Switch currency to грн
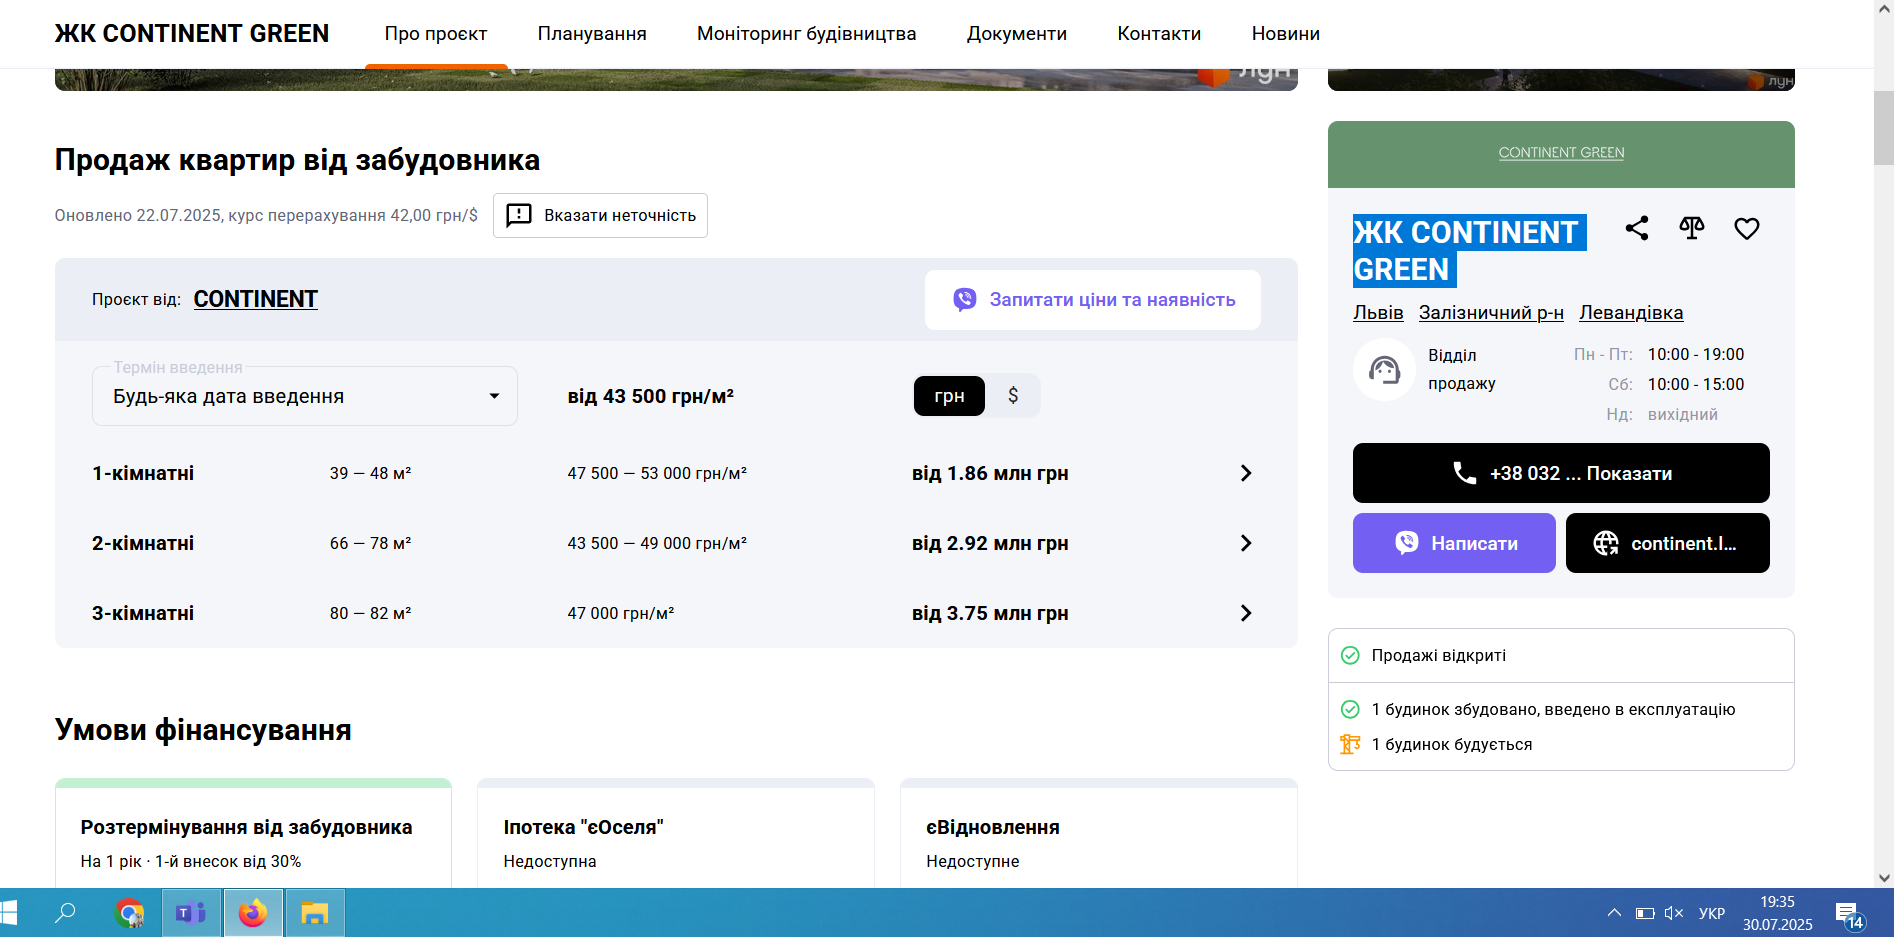1894x937 pixels. coord(949,396)
